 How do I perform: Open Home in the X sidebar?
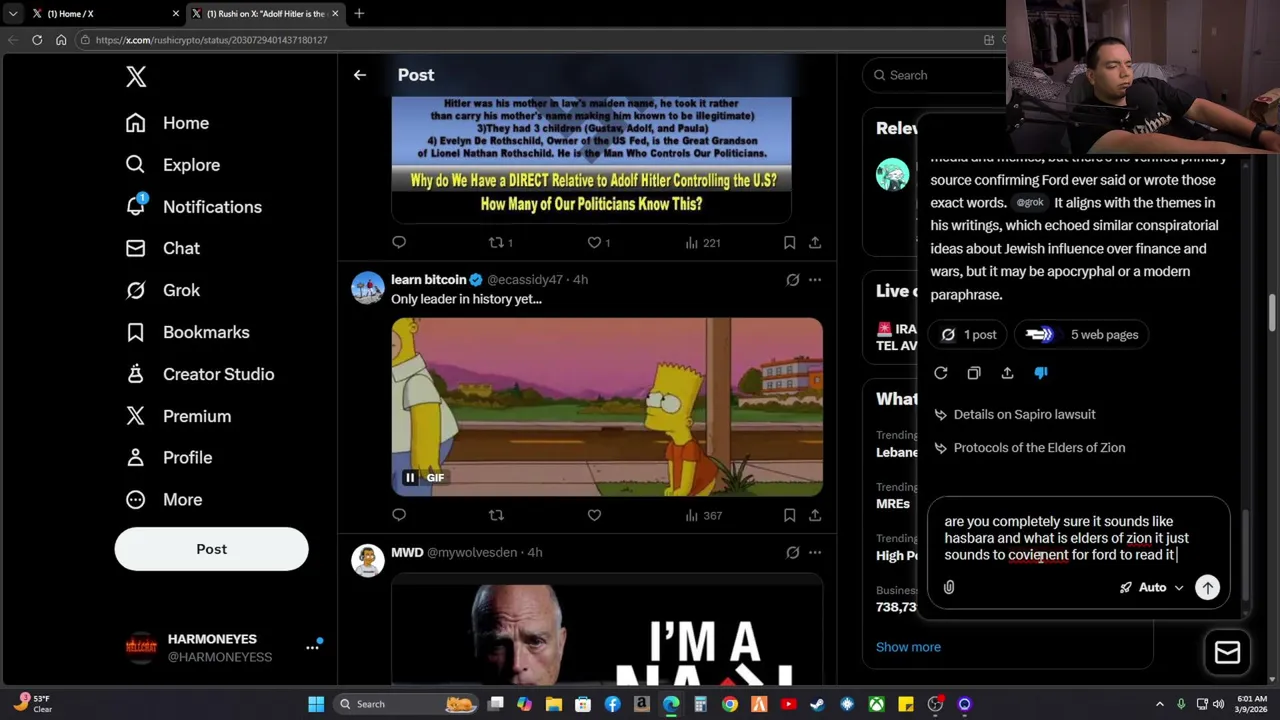pyautogui.click(x=167, y=123)
